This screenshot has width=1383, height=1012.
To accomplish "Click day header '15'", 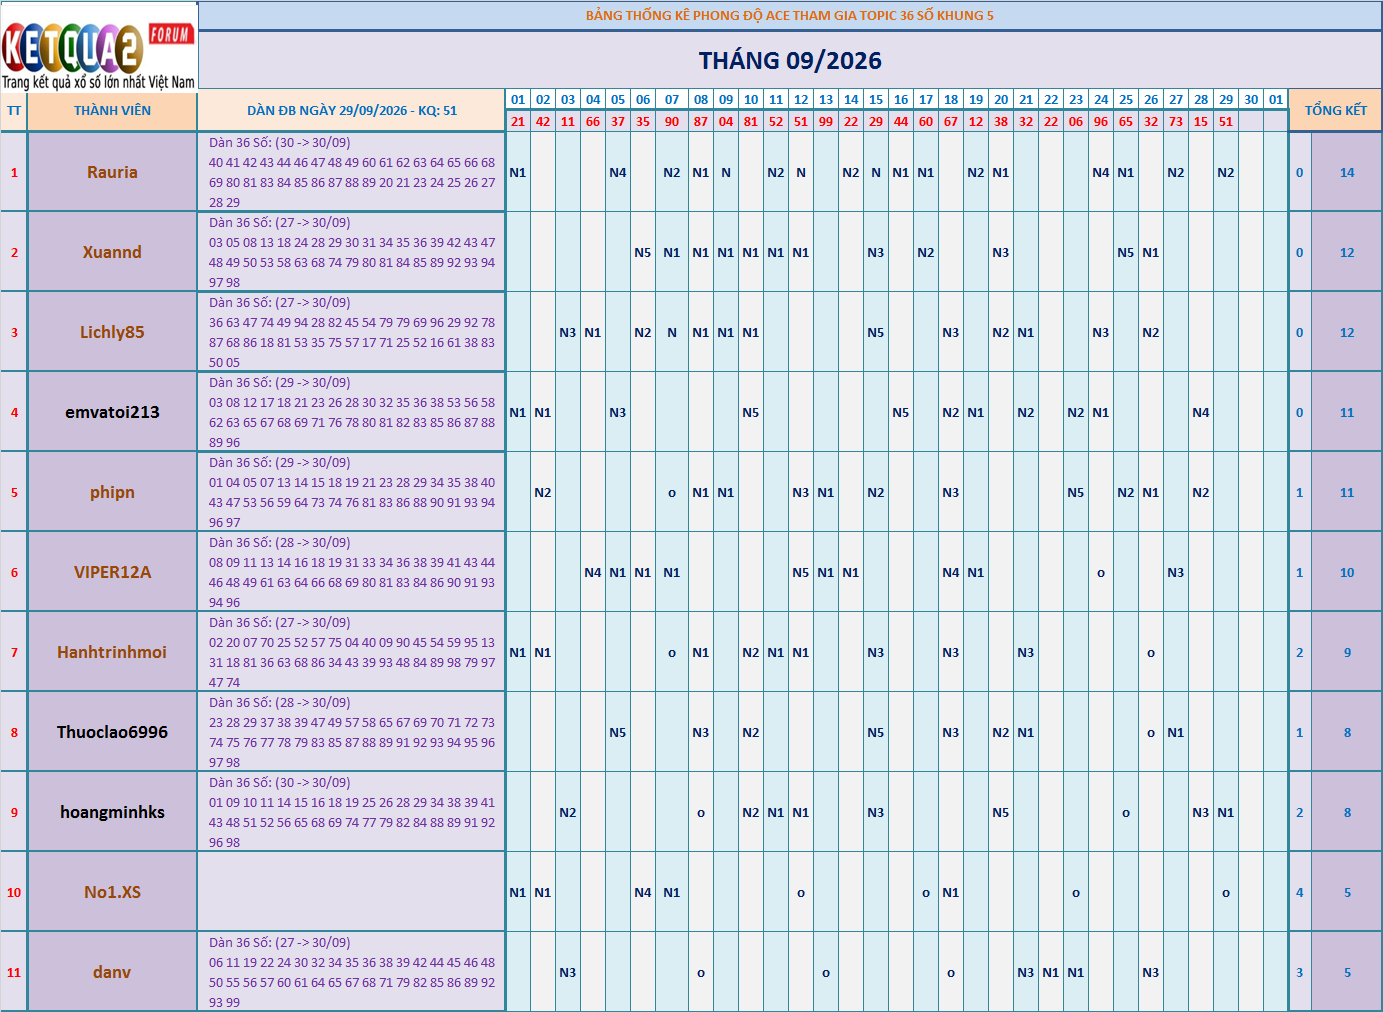I will [876, 100].
